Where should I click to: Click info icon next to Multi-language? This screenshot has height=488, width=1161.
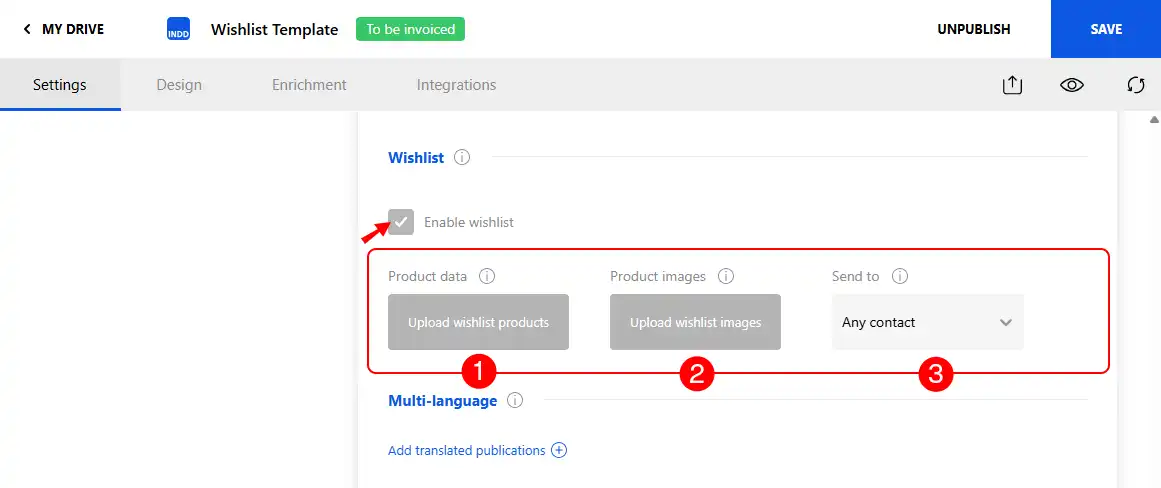[x=515, y=401]
